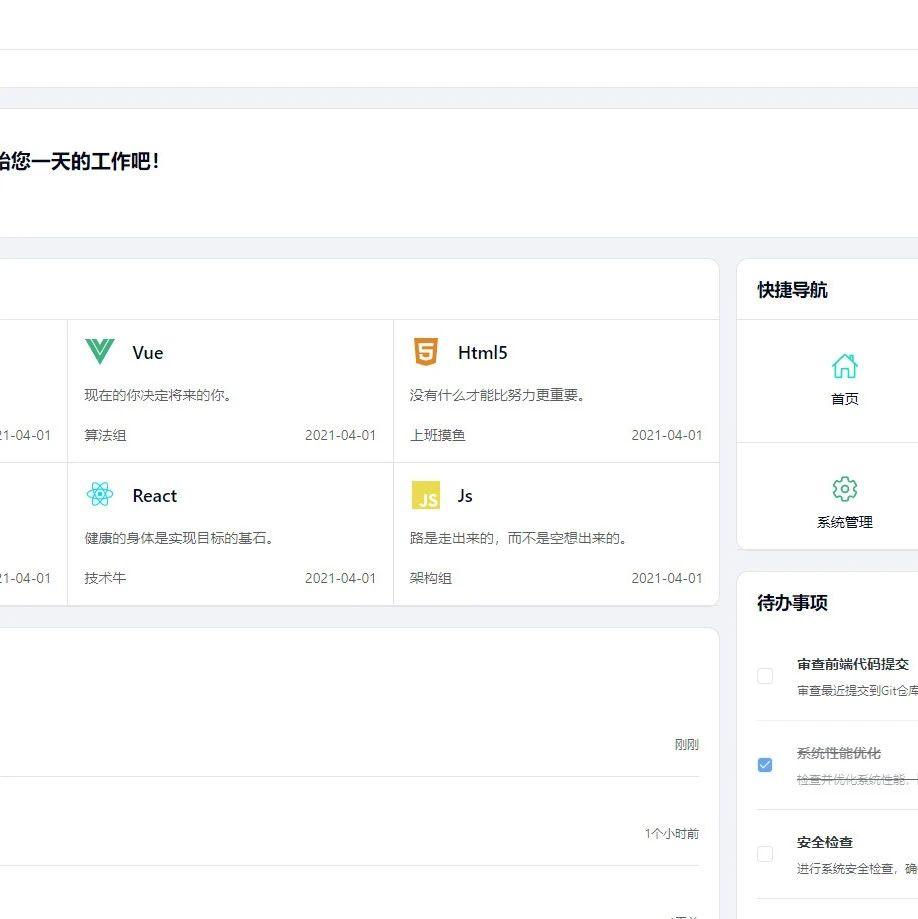Select the 系统管理 quick navigation item

845,522
